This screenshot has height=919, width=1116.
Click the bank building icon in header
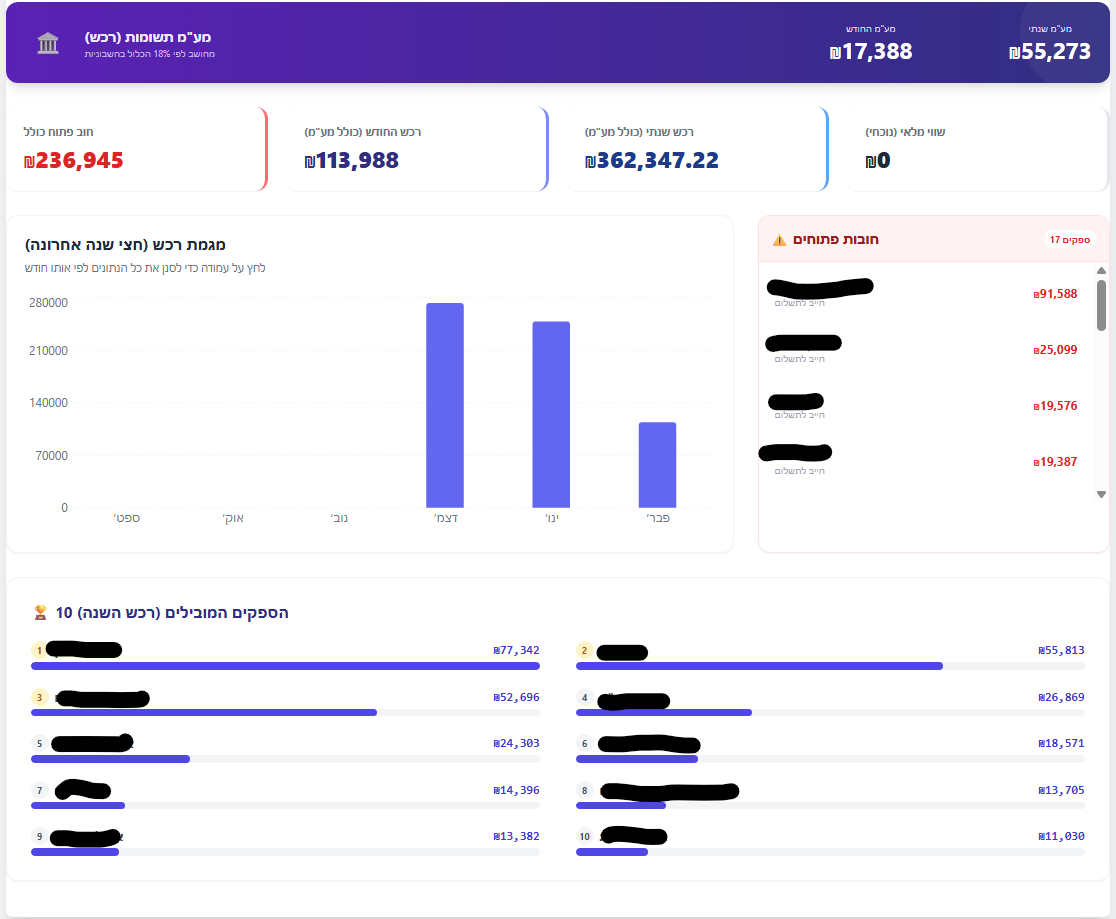pos(48,43)
